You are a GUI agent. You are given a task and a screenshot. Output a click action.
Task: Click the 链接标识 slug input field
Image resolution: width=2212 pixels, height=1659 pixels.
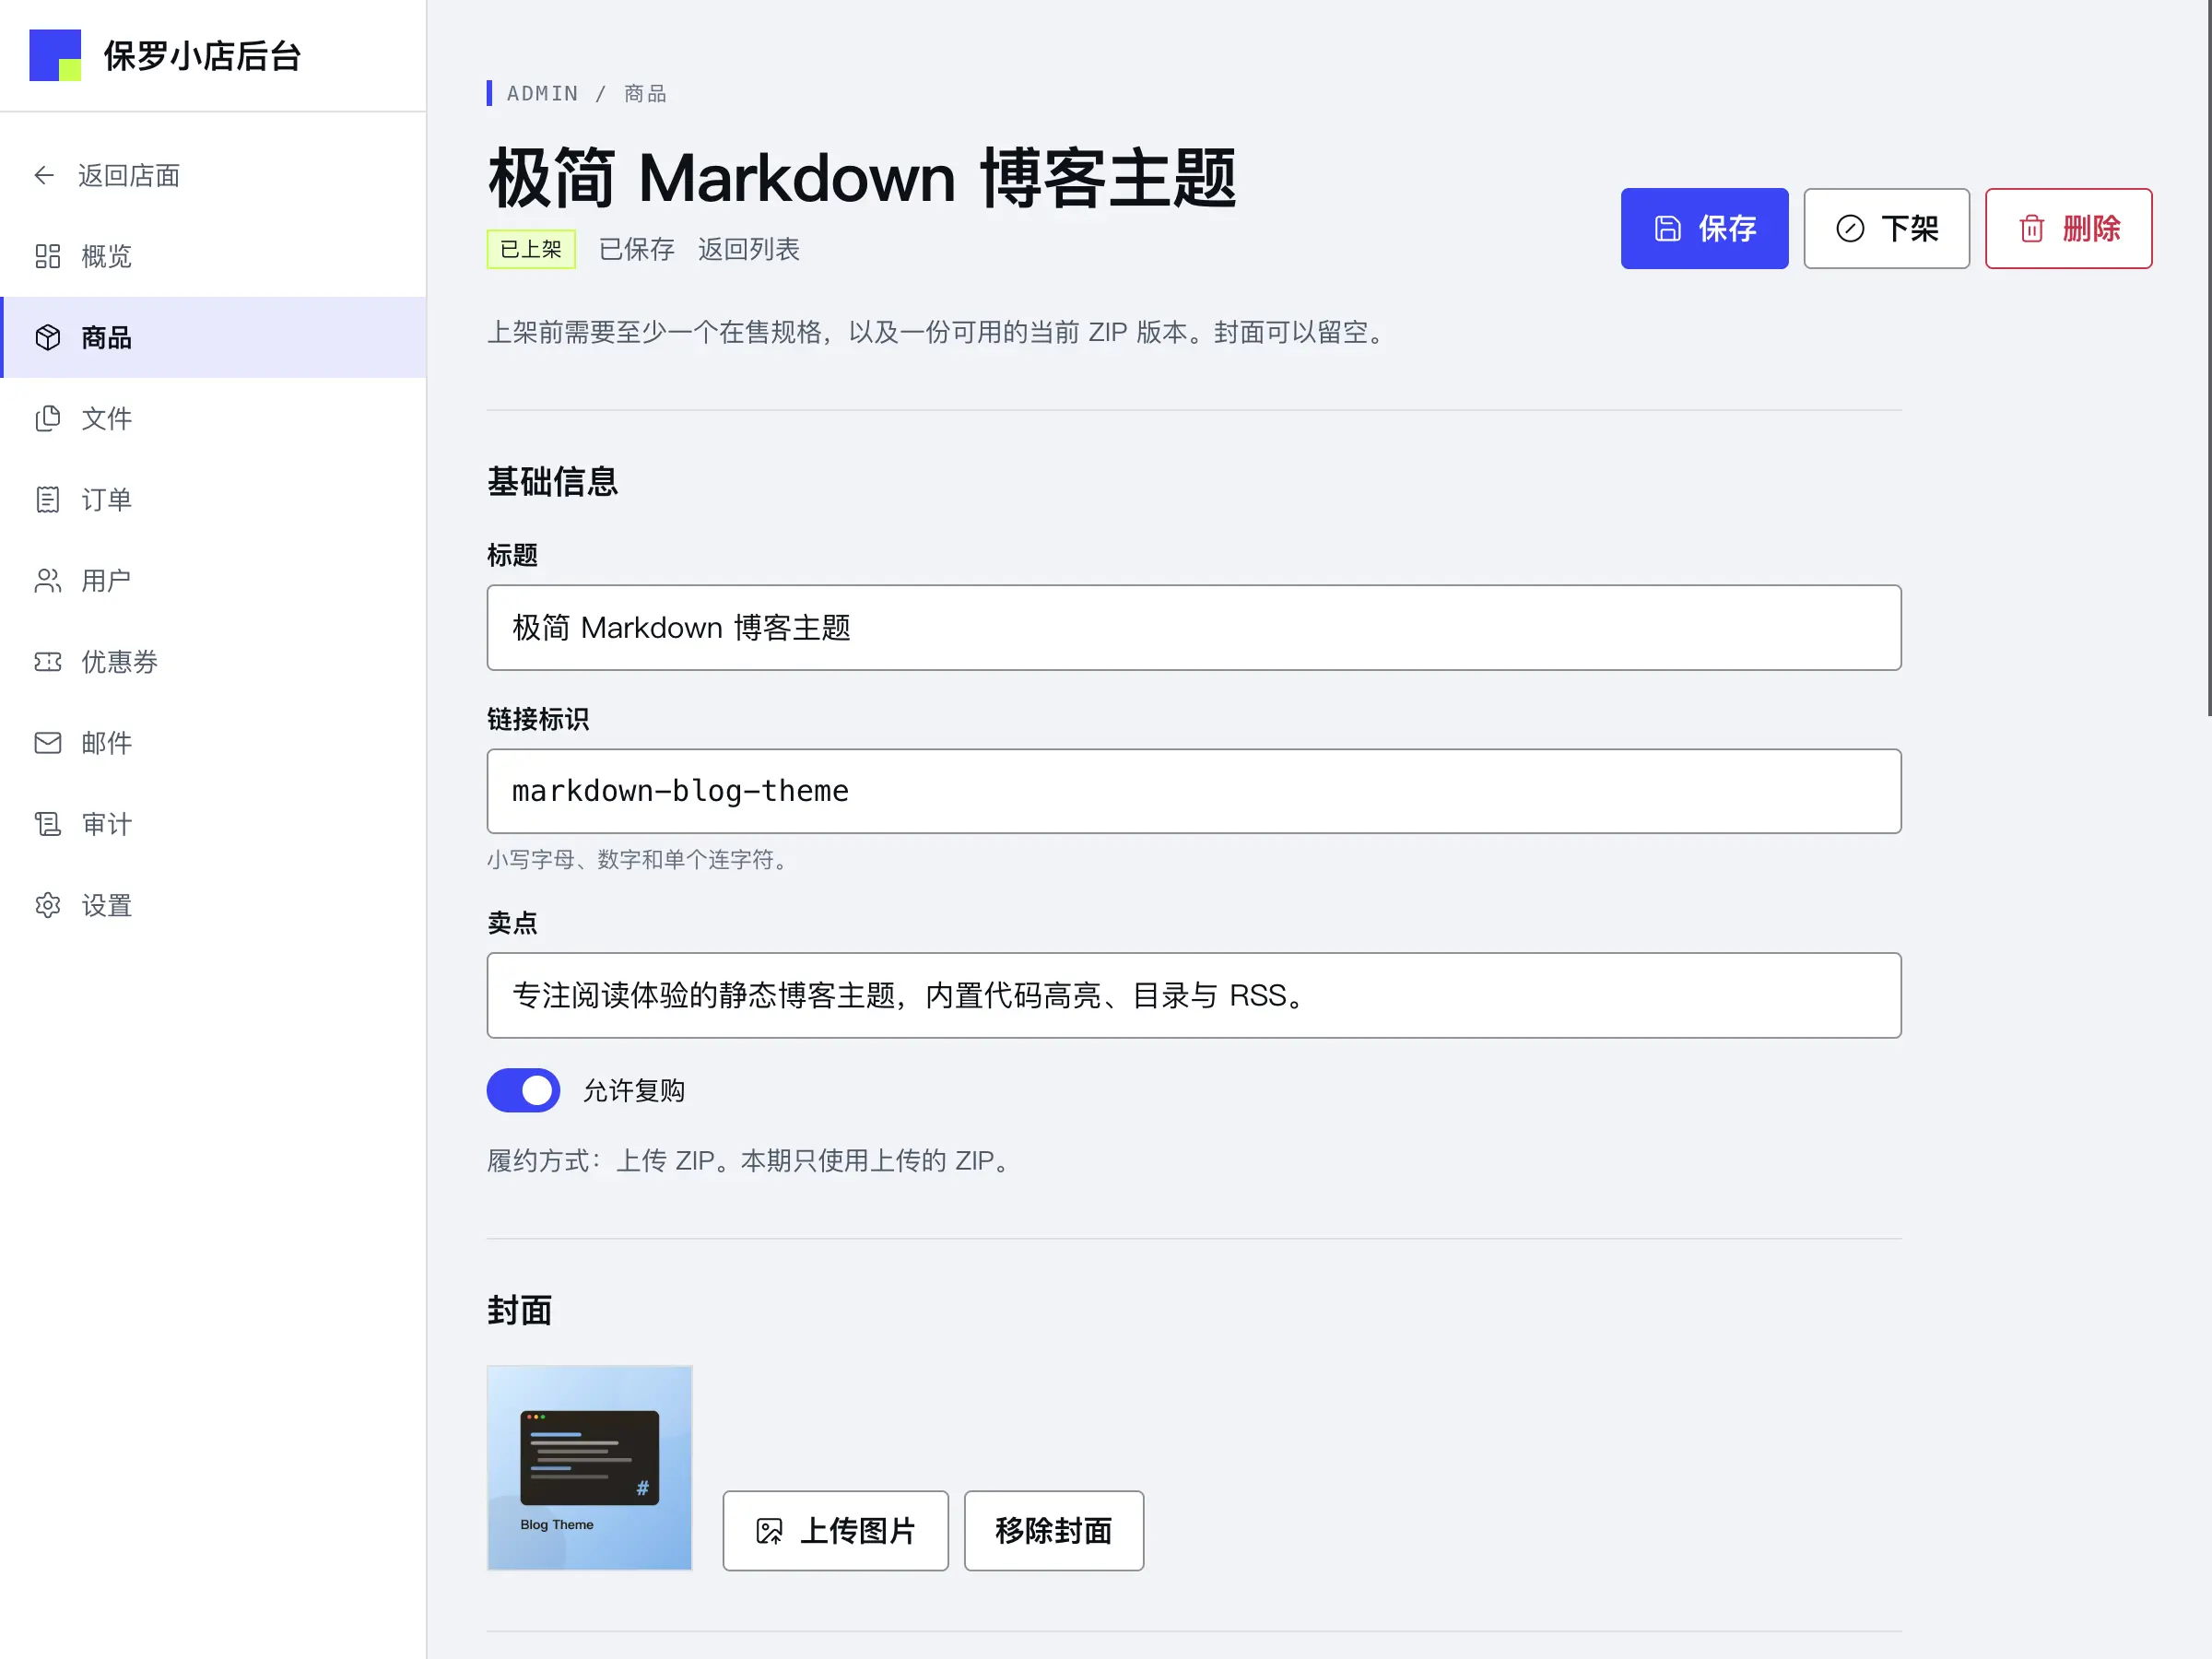(x=1194, y=791)
